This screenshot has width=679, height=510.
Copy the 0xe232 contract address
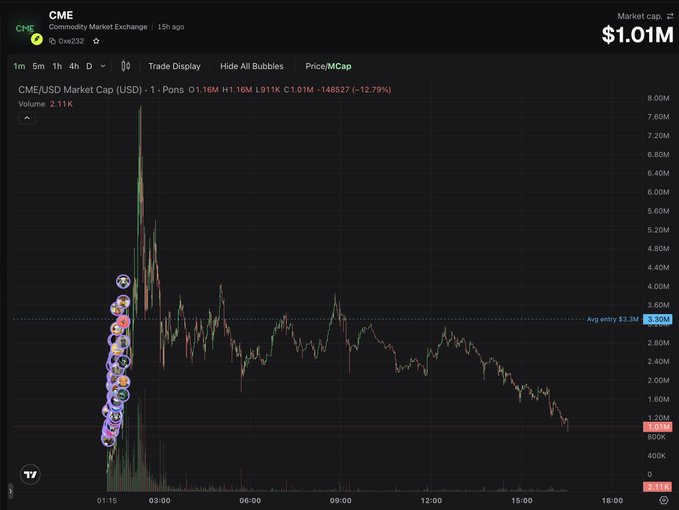click(x=52, y=41)
